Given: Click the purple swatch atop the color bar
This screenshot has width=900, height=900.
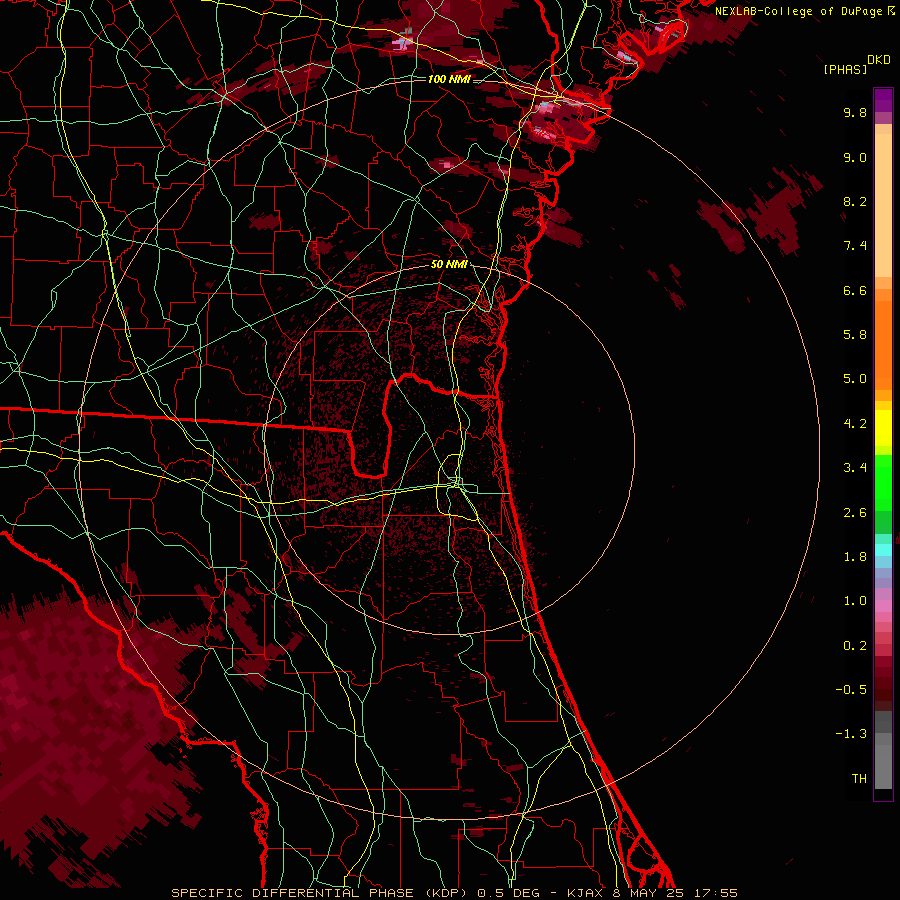Looking at the screenshot, I should (x=883, y=100).
